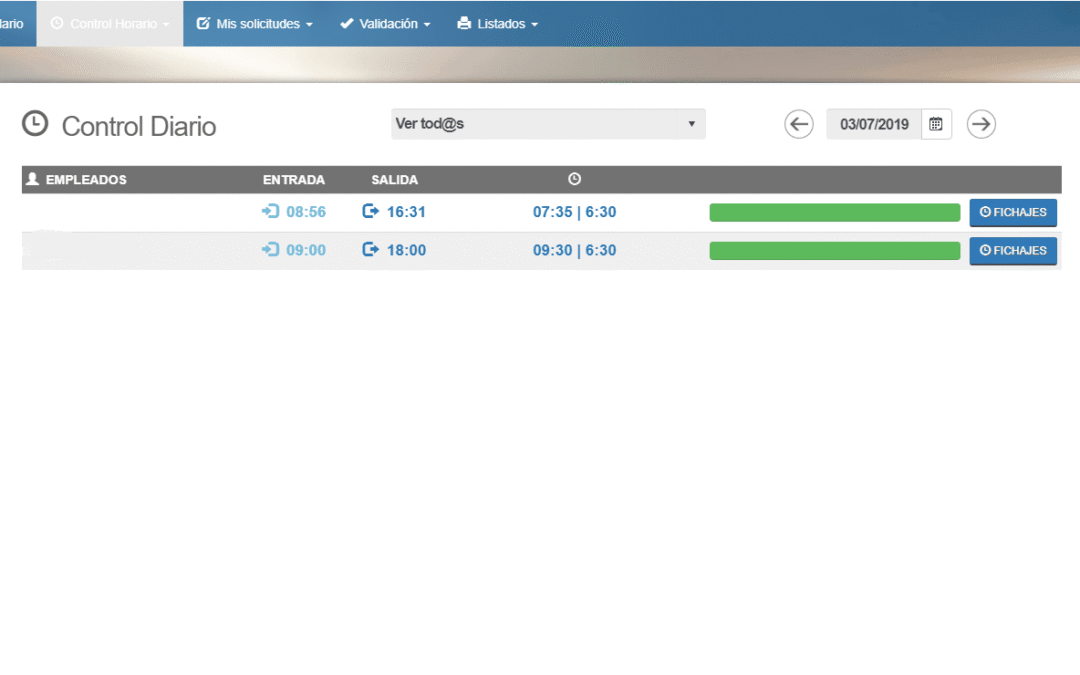Click entry icon next to 08:56
Screen dimensions: 1080x675
coord(270,211)
